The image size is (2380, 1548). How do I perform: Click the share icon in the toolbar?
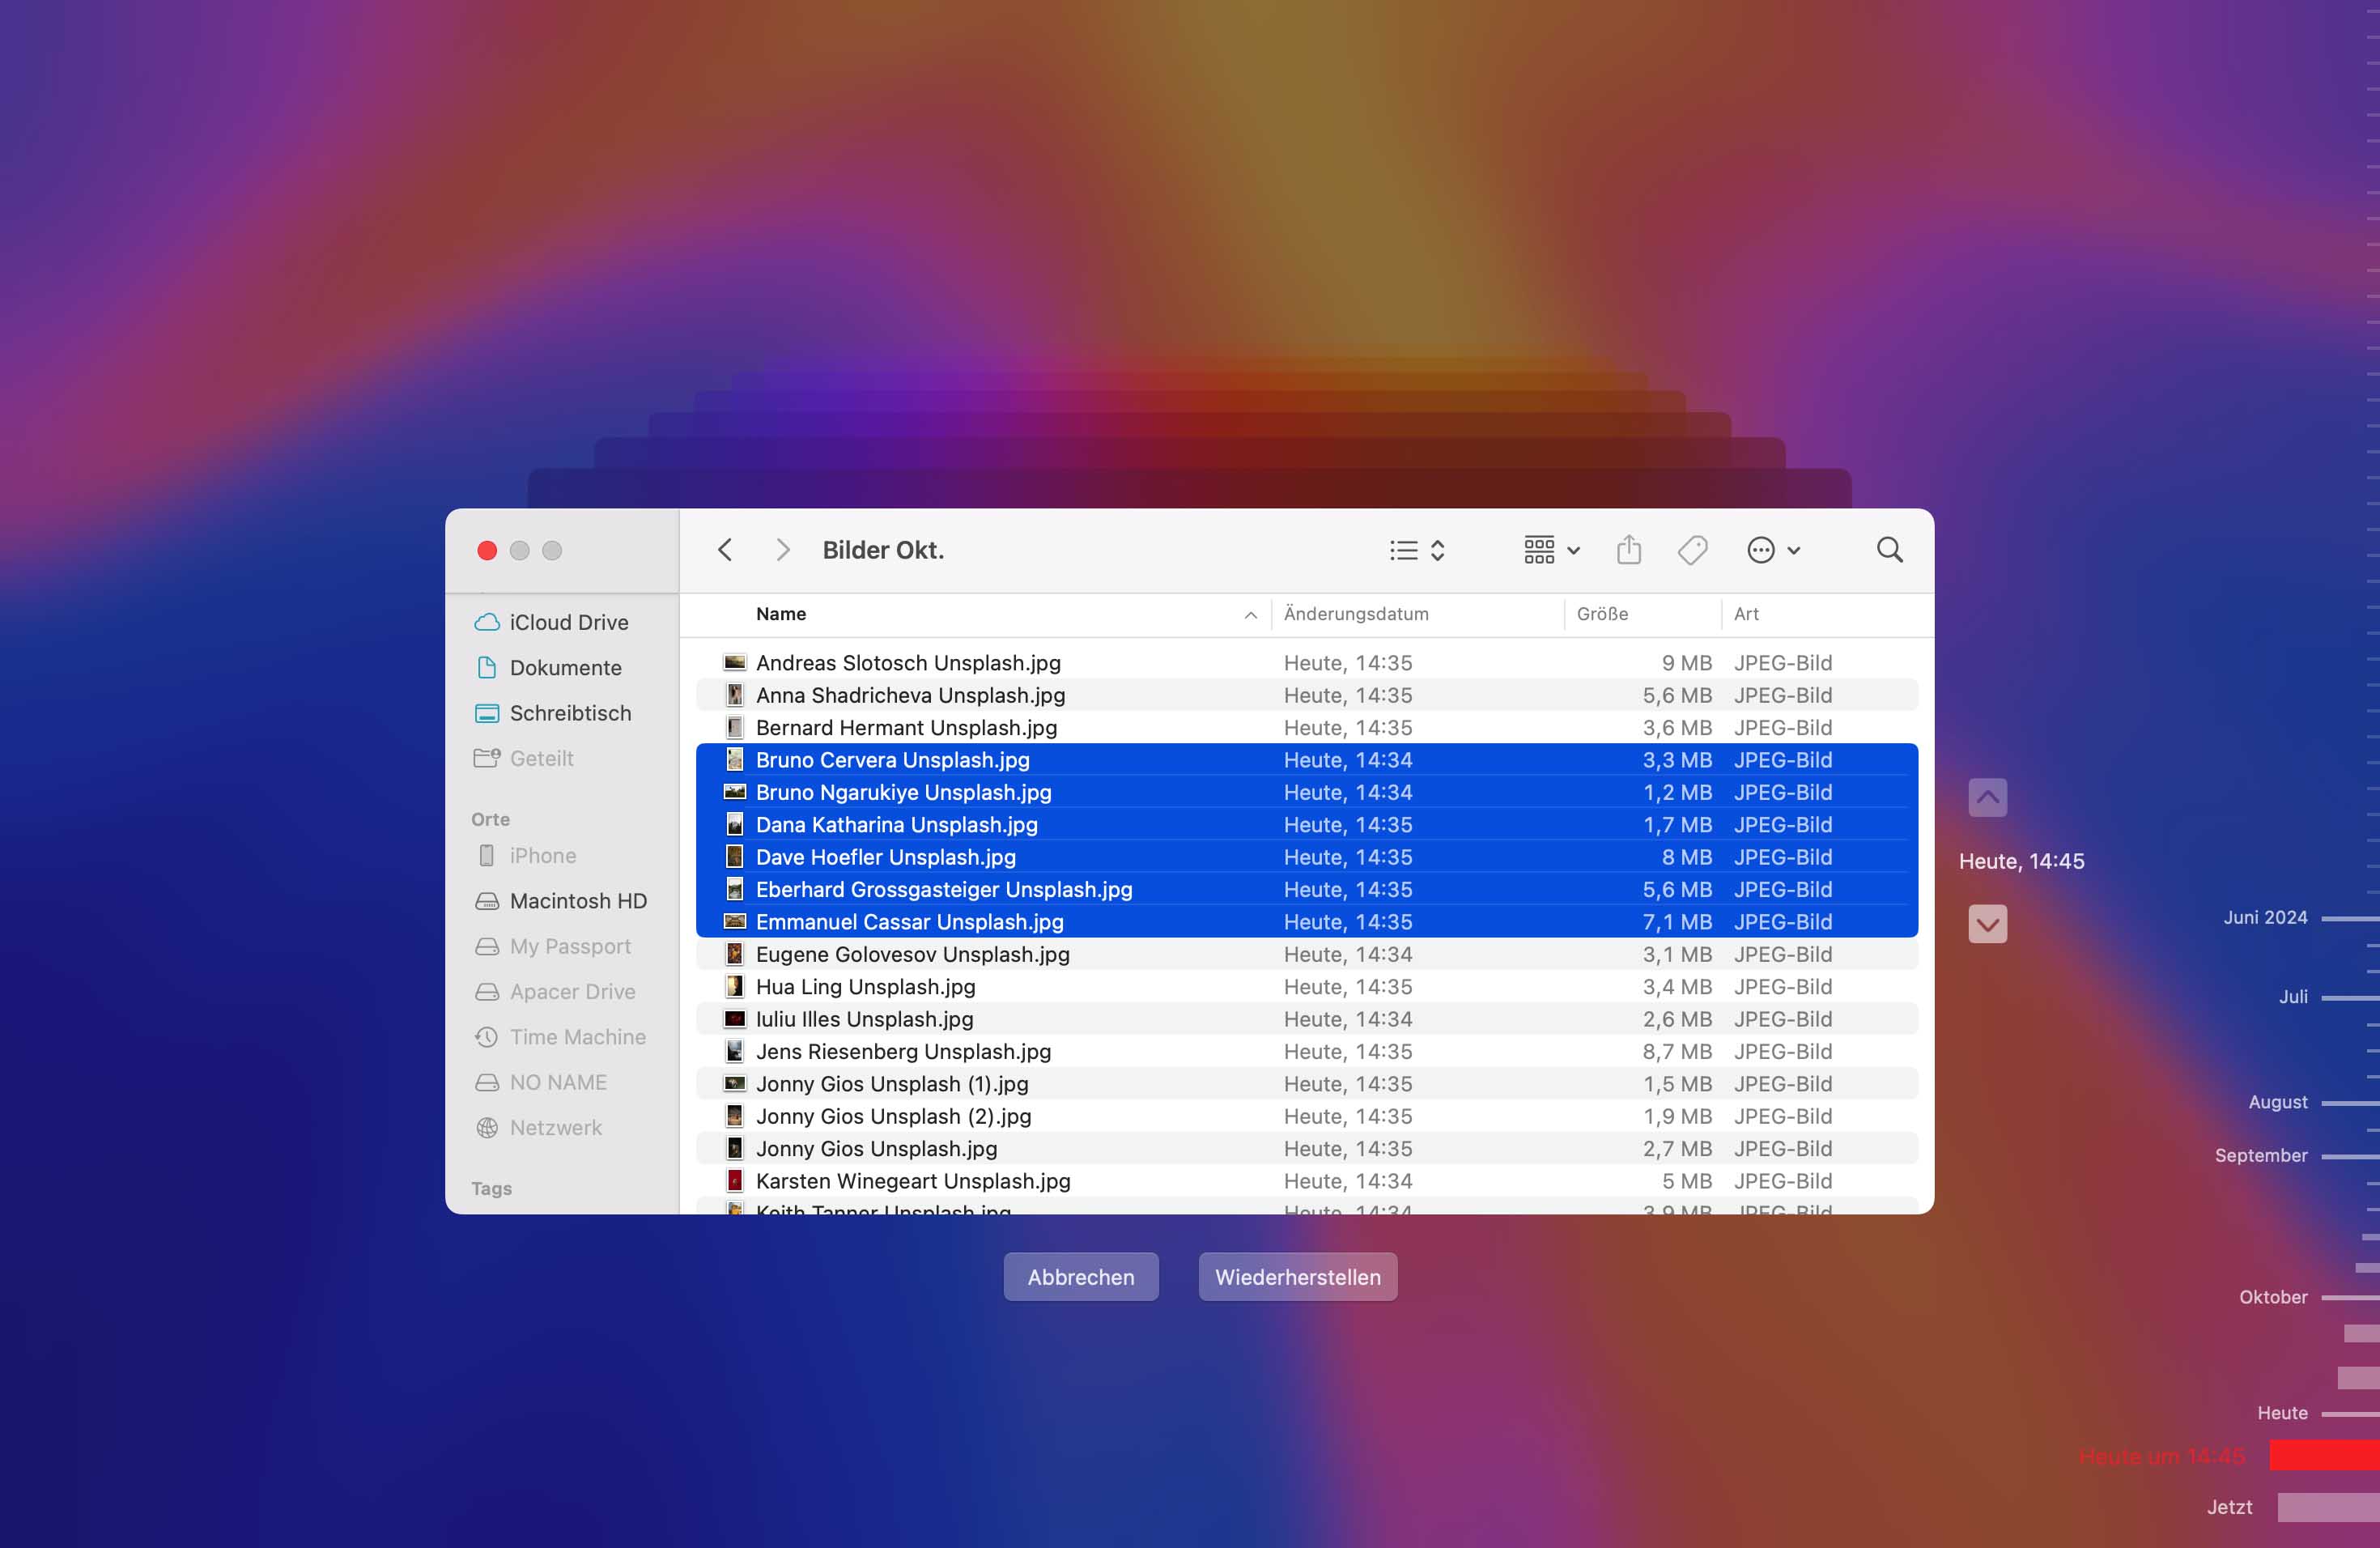(x=1629, y=550)
